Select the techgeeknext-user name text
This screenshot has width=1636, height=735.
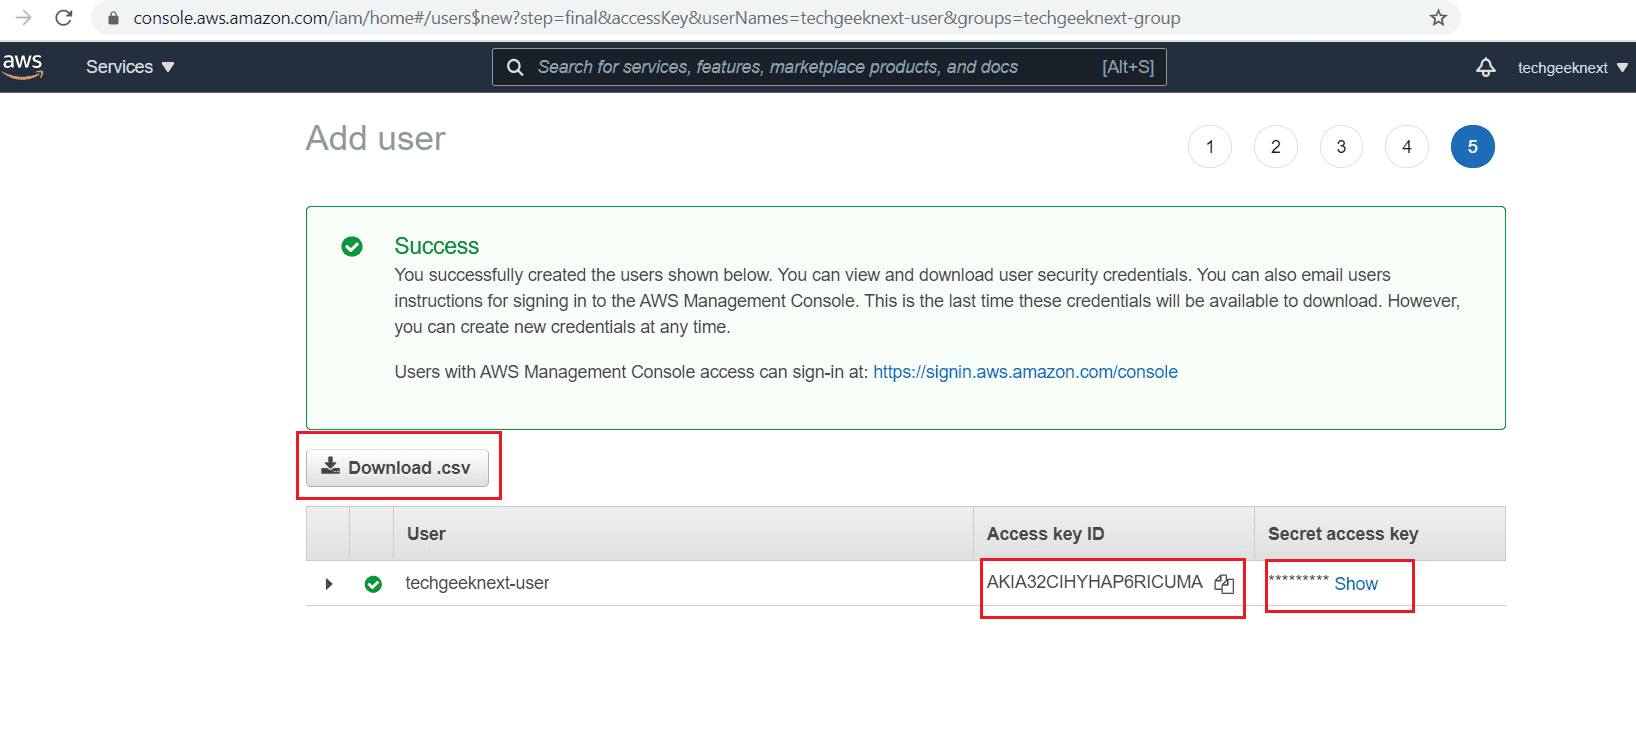pyautogui.click(x=477, y=583)
